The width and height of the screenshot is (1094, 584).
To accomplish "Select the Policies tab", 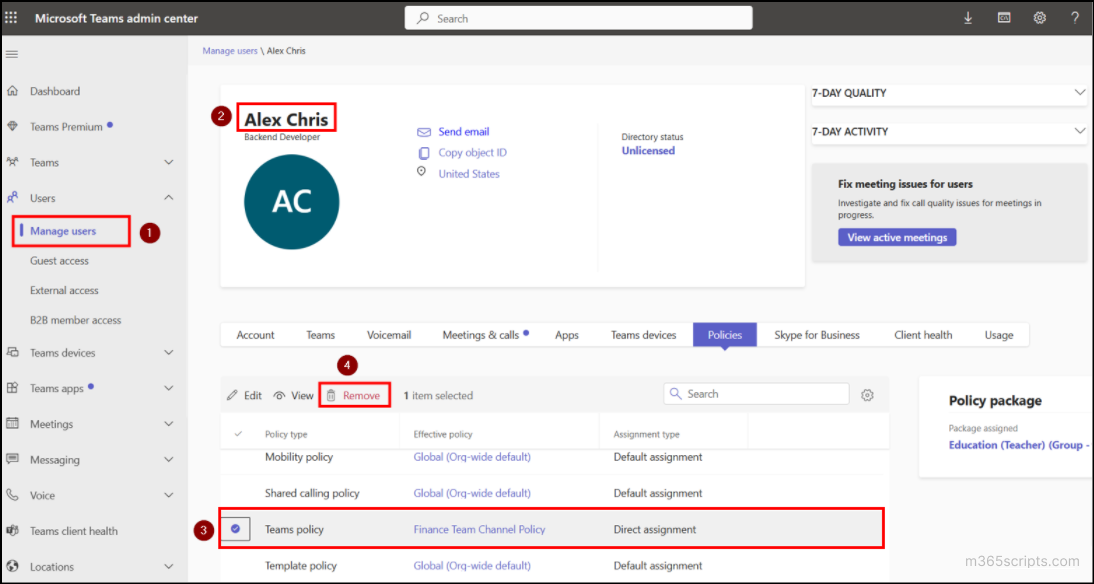I will (724, 335).
